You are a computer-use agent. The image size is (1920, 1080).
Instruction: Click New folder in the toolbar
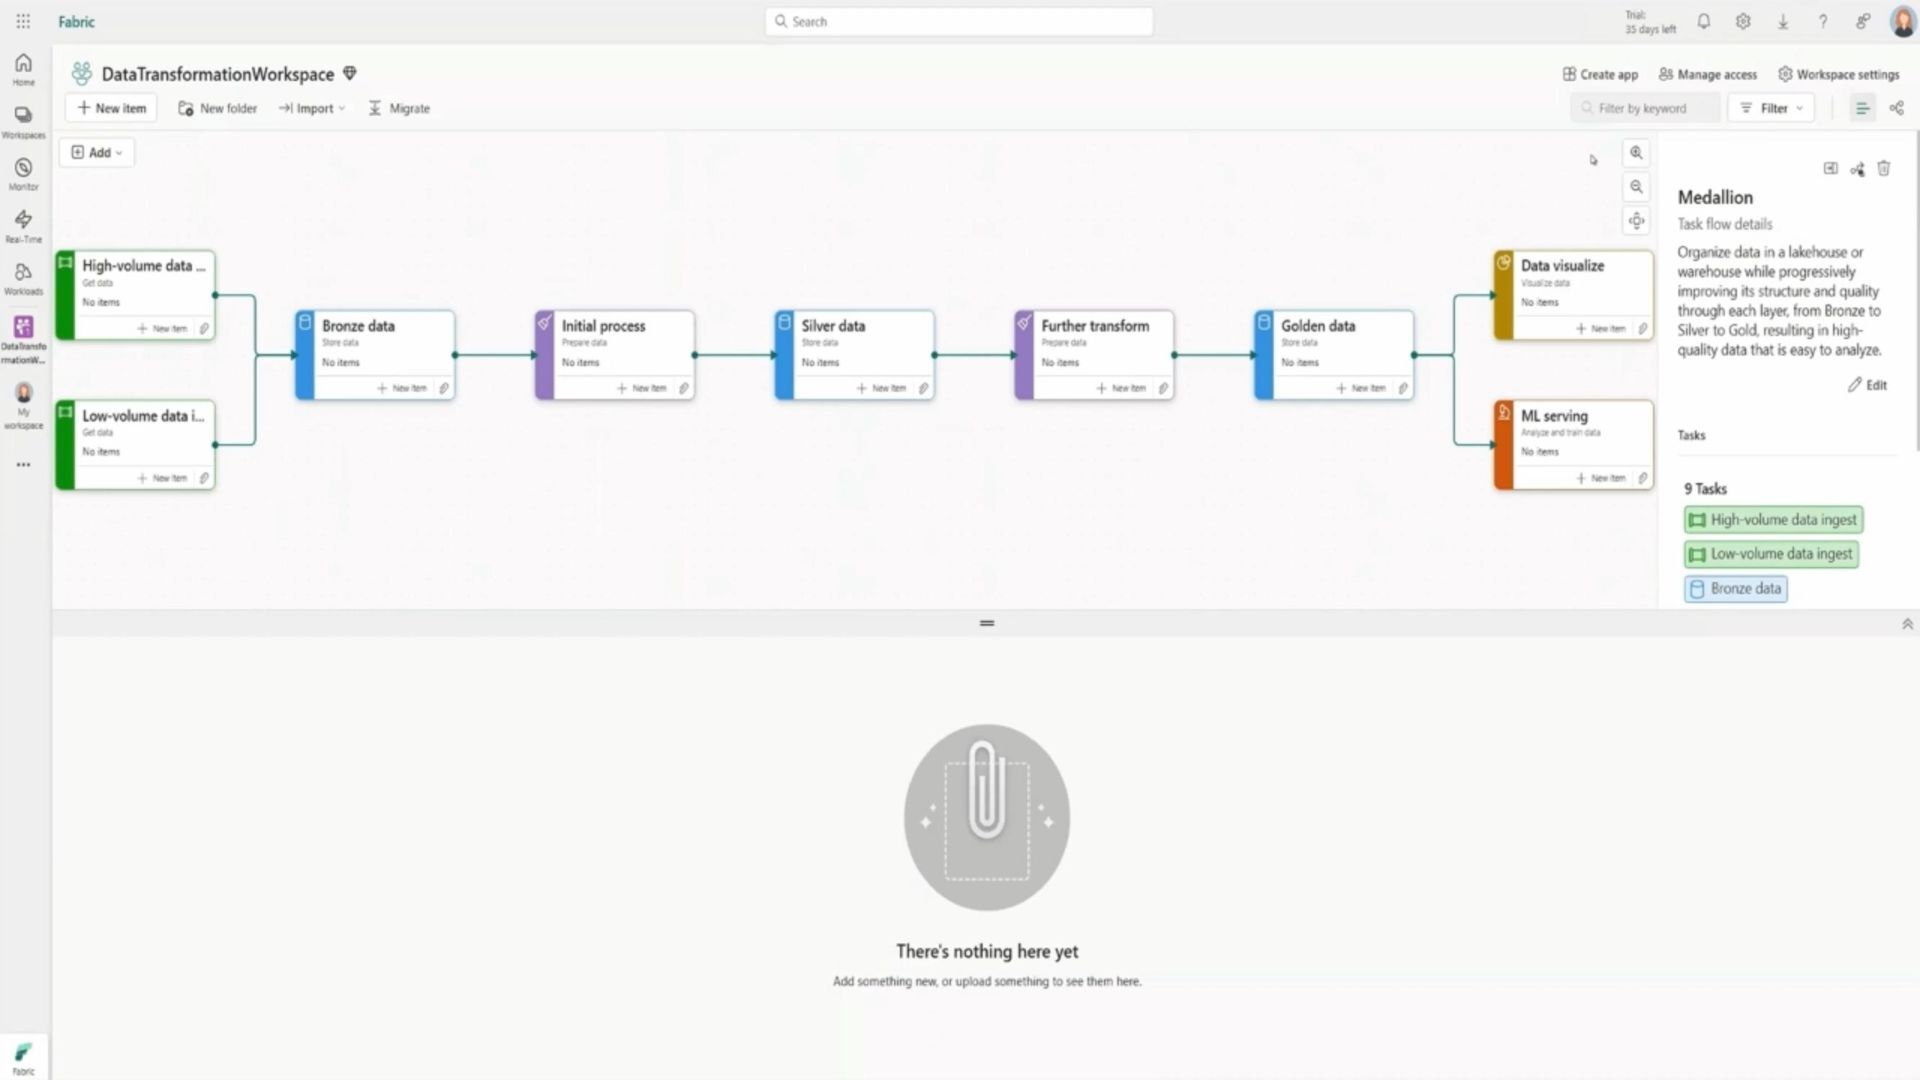[x=217, y=108]
